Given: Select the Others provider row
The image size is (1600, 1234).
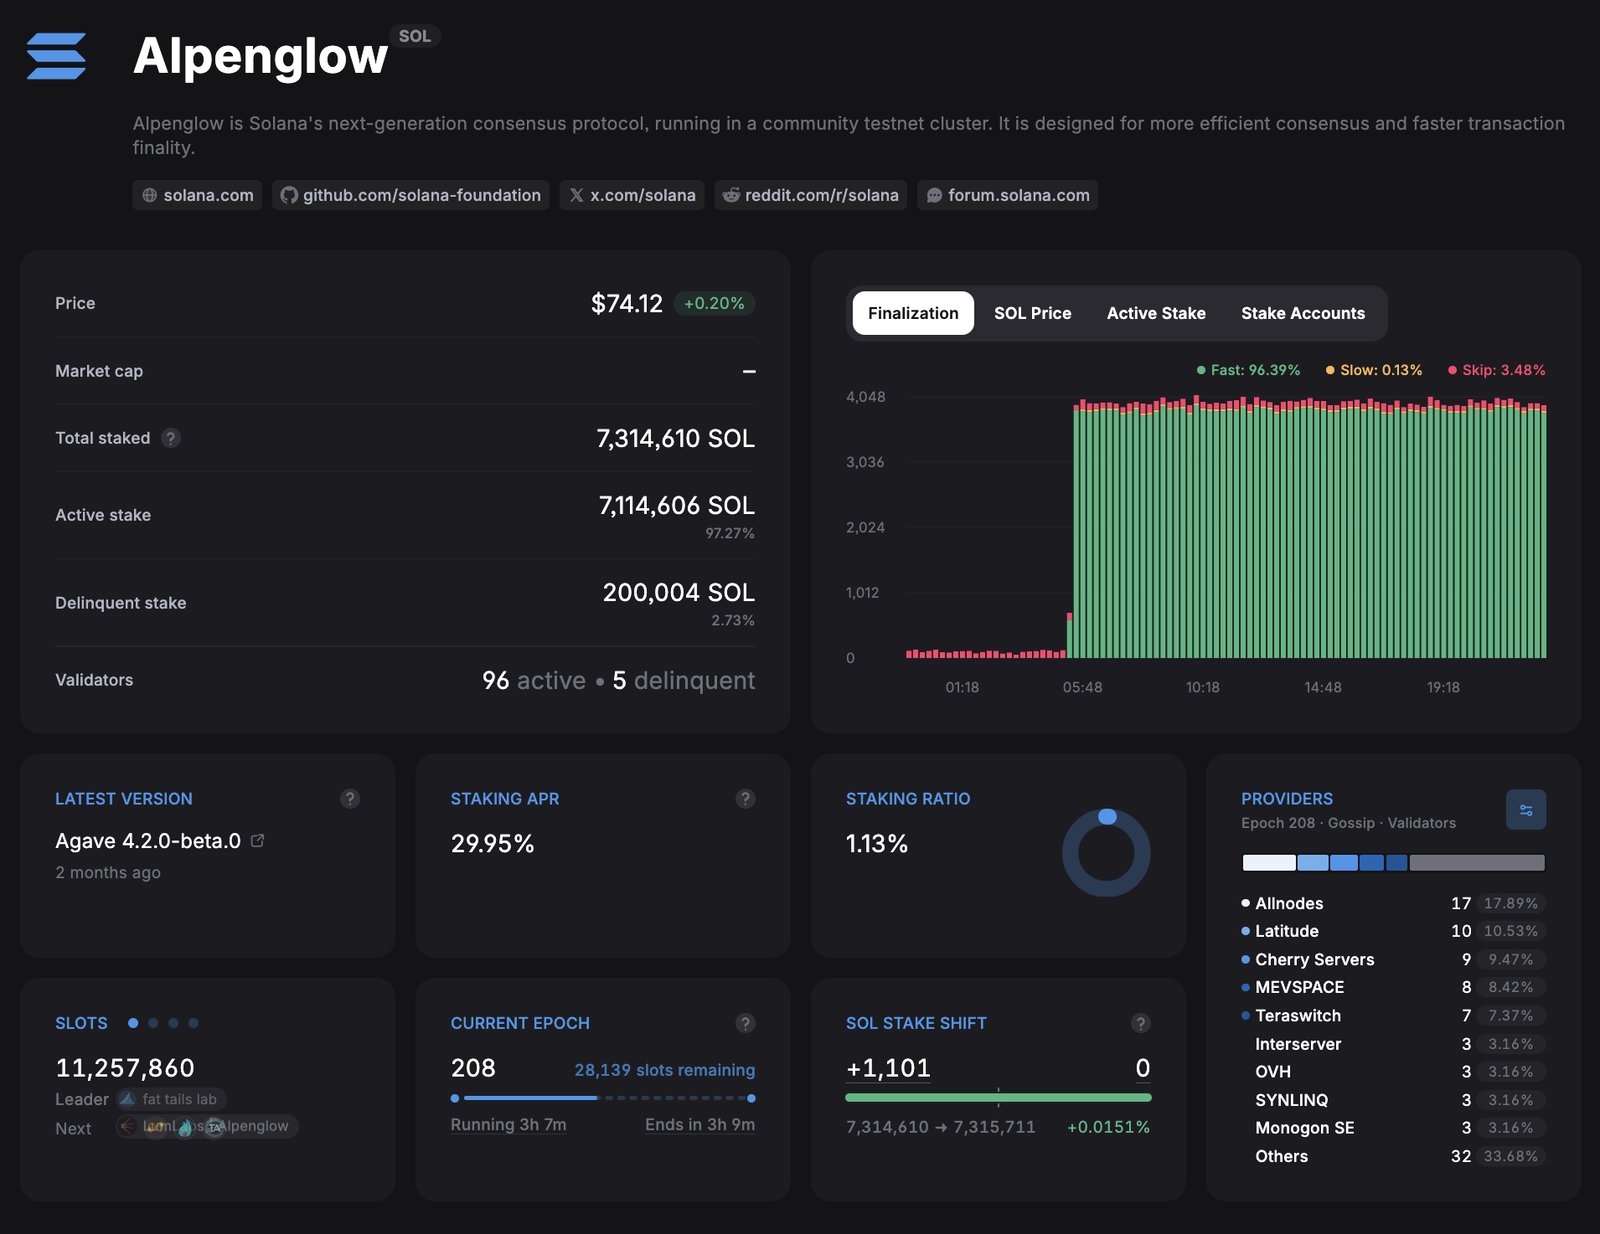Looking at the screenshot, I should 1393,1156.
